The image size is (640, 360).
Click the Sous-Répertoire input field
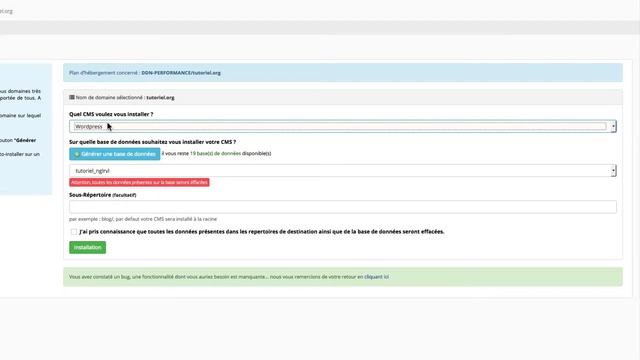[342, 207]
